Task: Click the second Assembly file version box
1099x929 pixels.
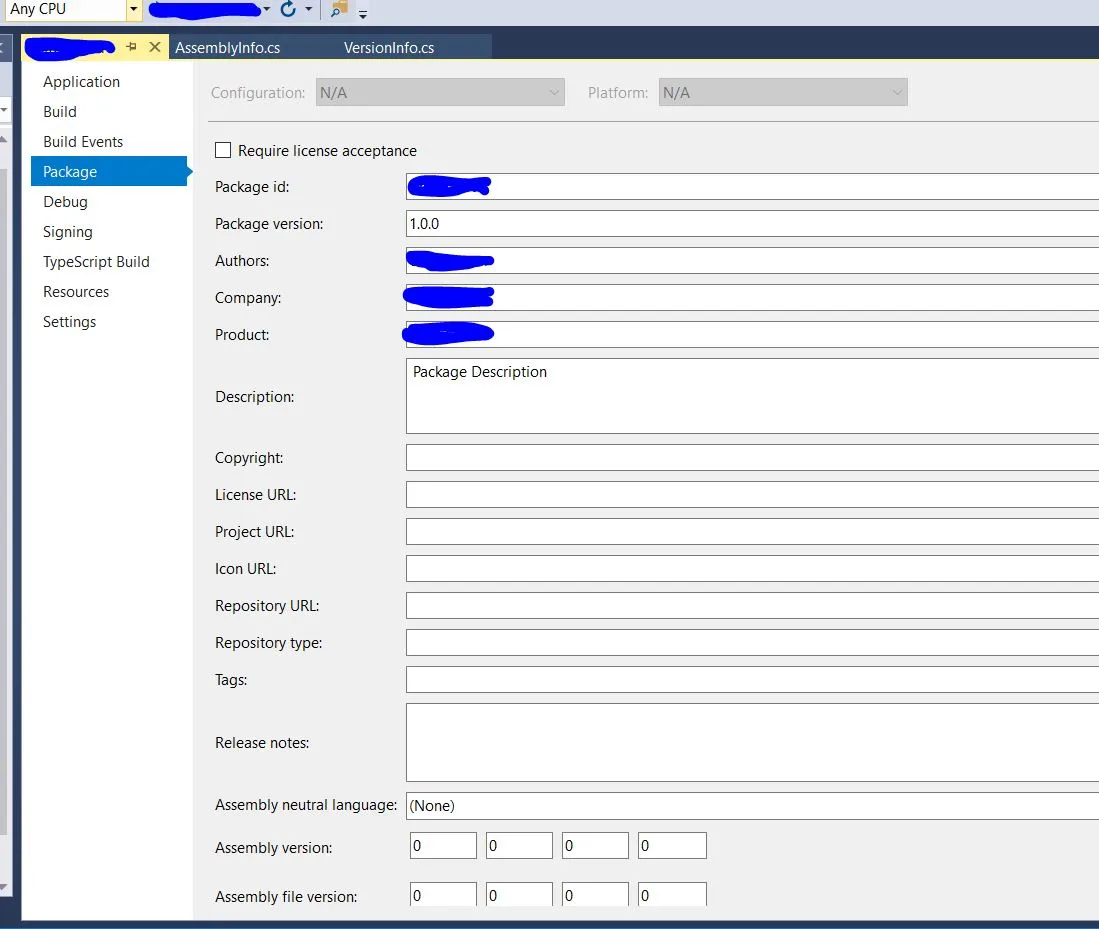Action: click(x=519, y=895)
